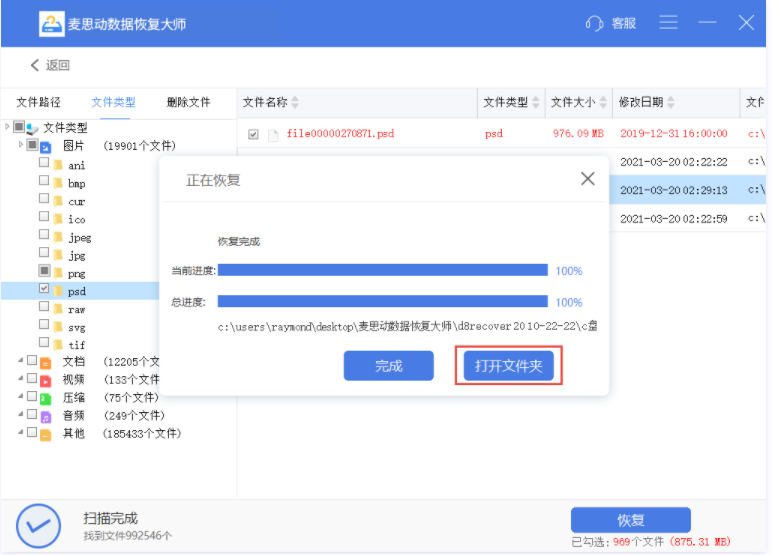Click the file icon beside file00000270871.psd

(272, 134)
